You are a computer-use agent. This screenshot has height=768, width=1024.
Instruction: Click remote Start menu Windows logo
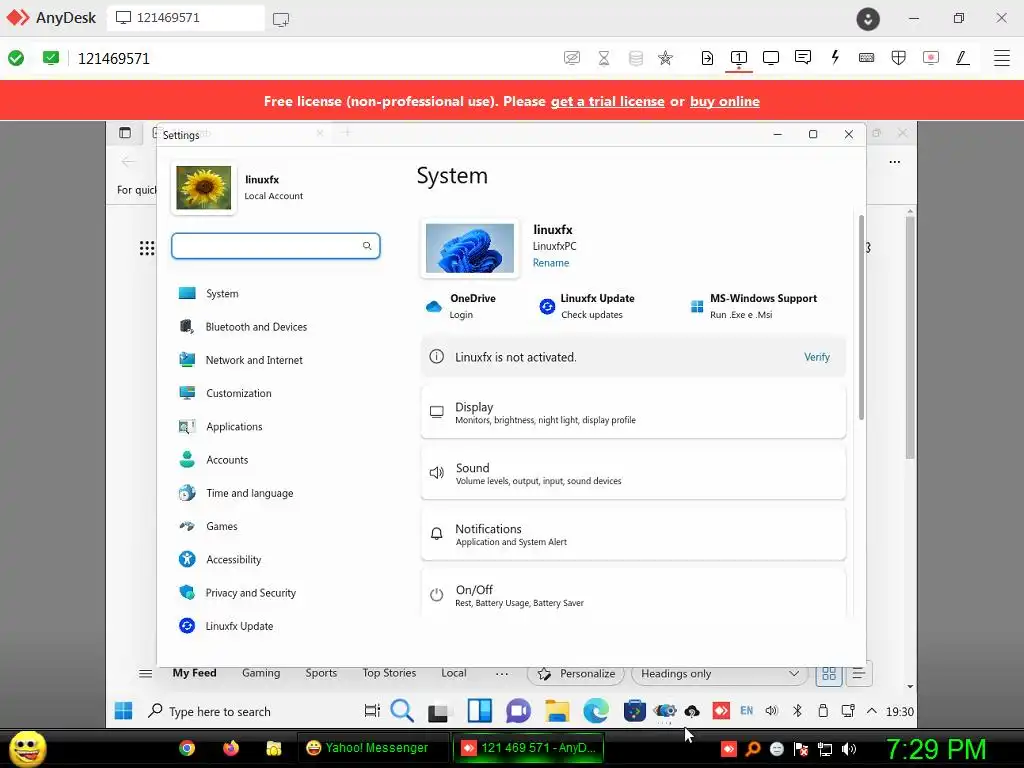[x=123, y=711]
